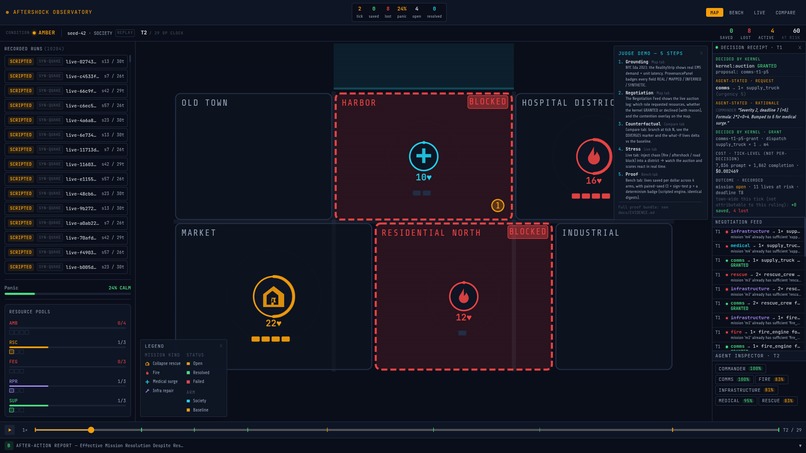The height and width of the screenshot is (453, 806).
Task: Click the Fire legend icon
Action: tap(147, 373)
